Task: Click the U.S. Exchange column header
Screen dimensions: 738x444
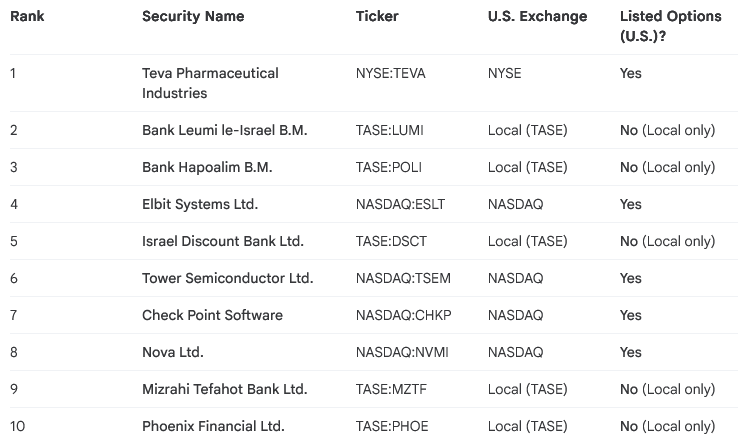Action: coord(537,17)
